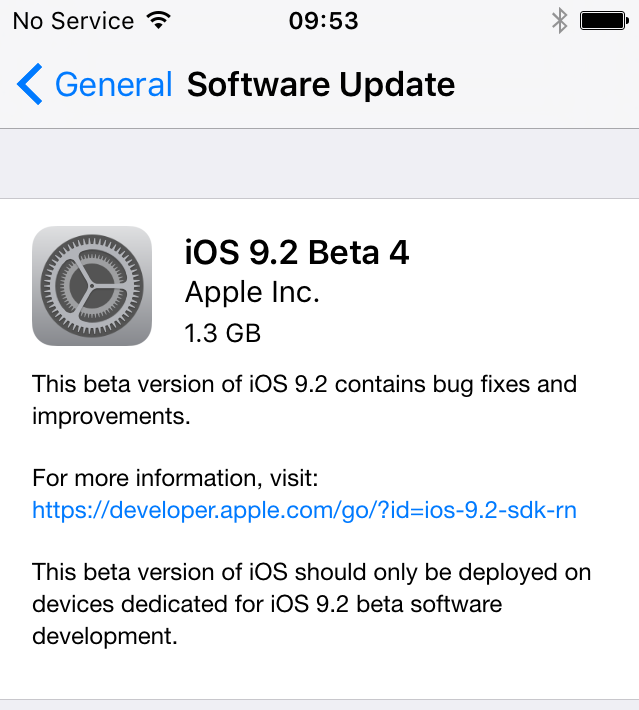Tap the word improvements in description
The height and width of the screenshot is (710, 639).
click(110, 416)
